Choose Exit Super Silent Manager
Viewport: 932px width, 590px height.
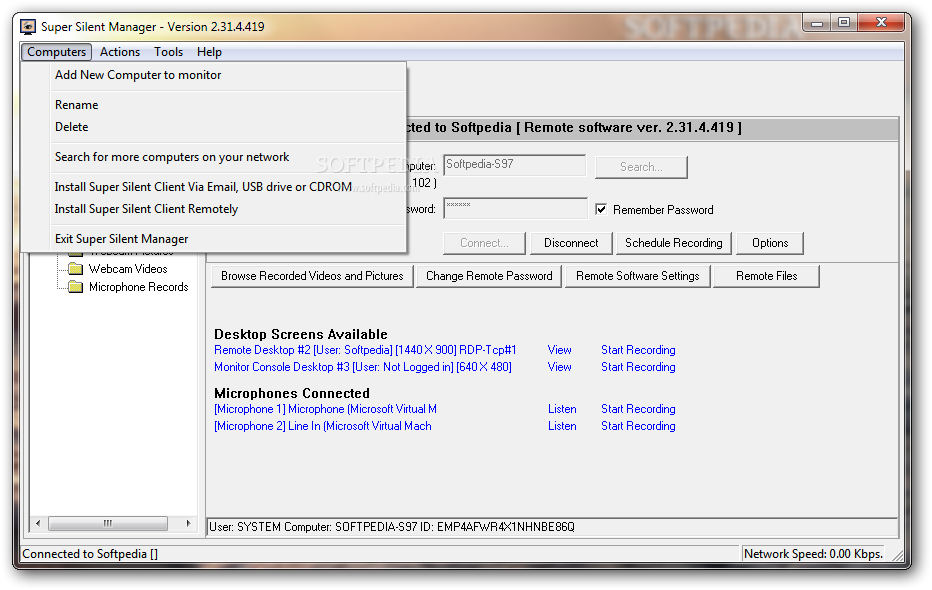[121, 239]
